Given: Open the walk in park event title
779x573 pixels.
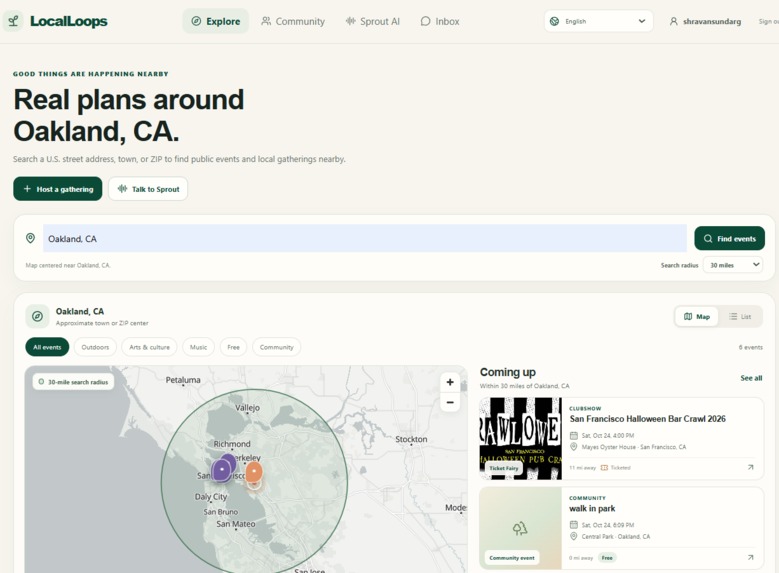Looking at the screenshot, I should coord(592,508).
